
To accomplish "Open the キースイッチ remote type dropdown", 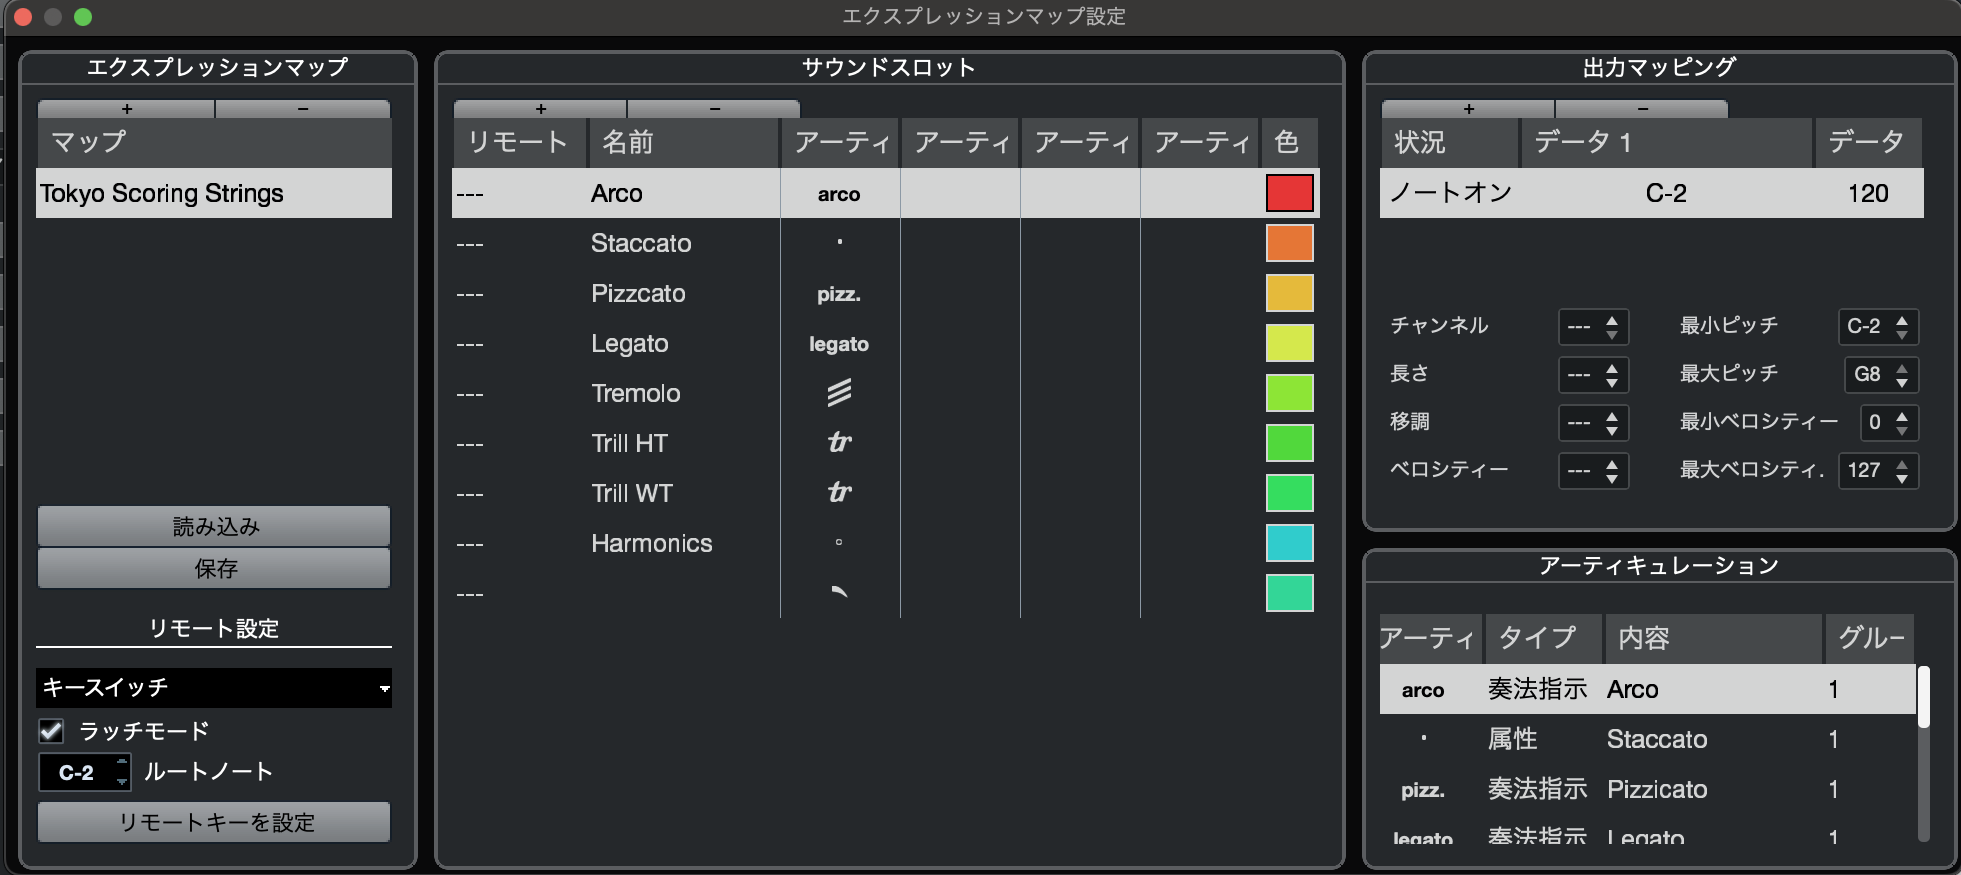I will [x=214, y=688].
